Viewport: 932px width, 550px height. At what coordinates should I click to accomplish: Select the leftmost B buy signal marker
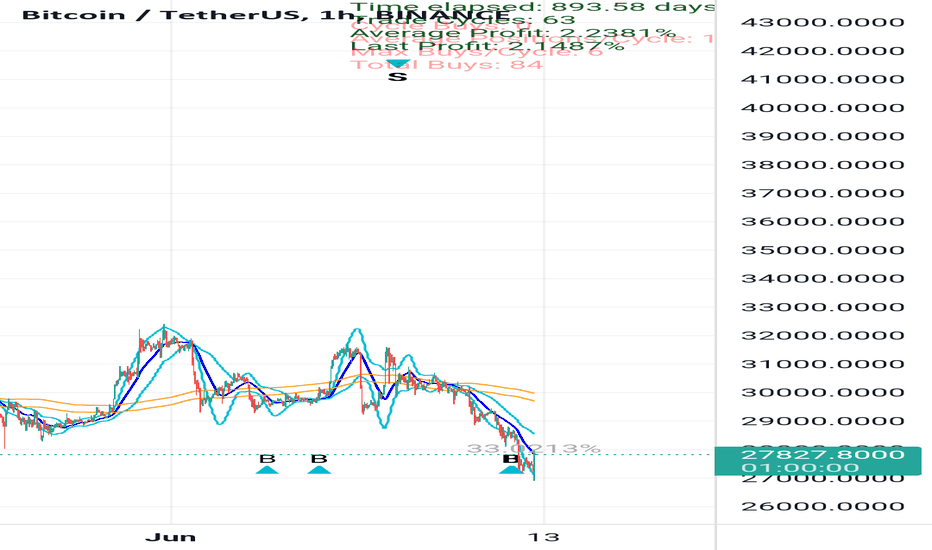pyautogui.click(x=267, y=464)
